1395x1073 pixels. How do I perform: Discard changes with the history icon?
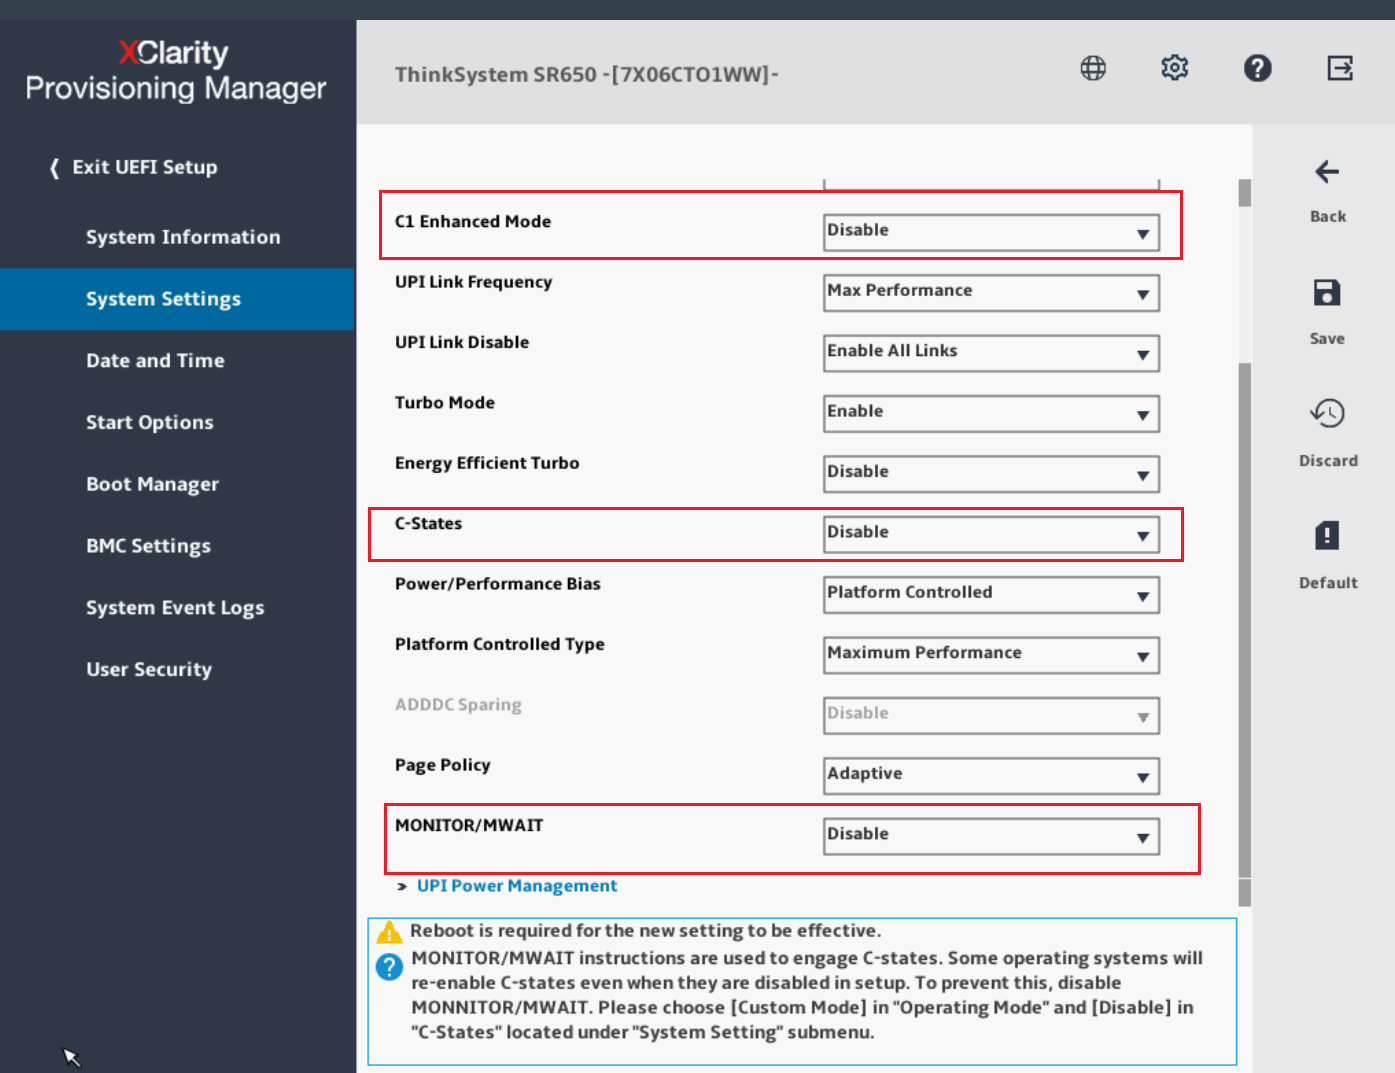1327,413
